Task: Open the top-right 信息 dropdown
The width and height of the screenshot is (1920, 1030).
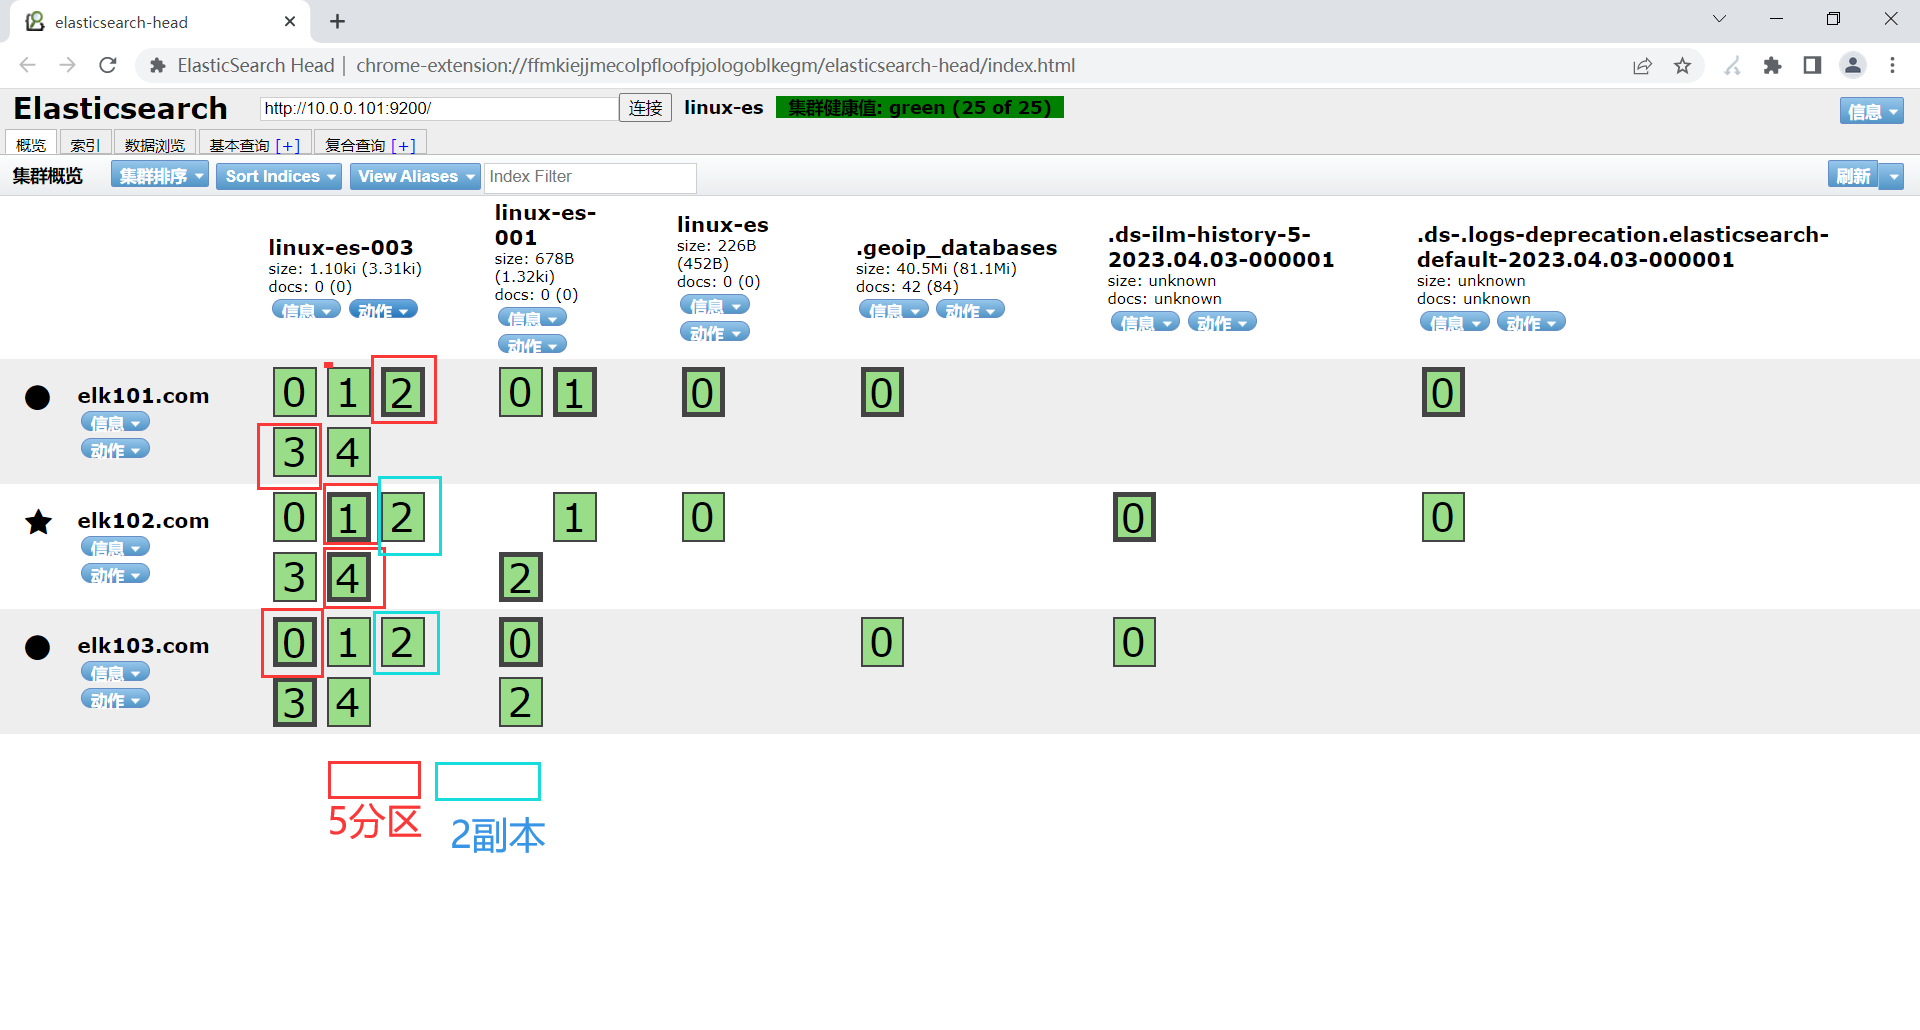Action: (1871, 111)
